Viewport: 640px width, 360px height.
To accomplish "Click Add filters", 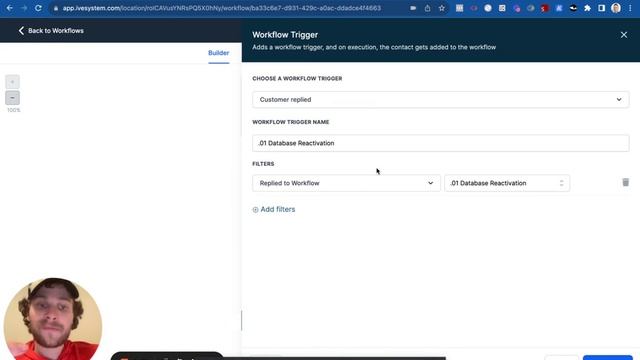I will 274,209.
